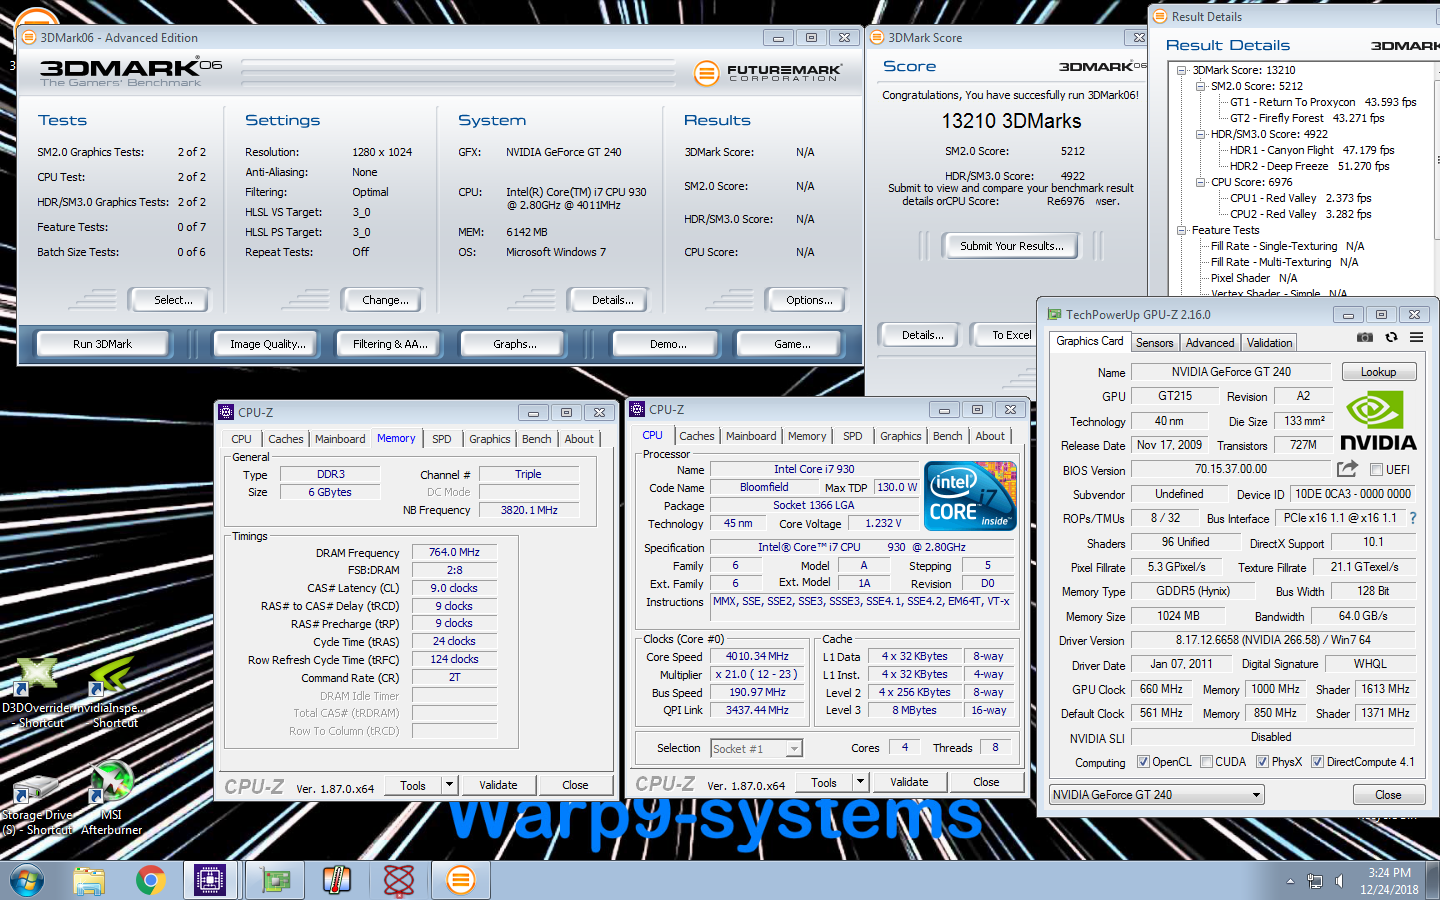This screenshot has height=900, width=1440.
Task: Select the GT1 - Return To Proxycon row
Action: [1323, 102]
